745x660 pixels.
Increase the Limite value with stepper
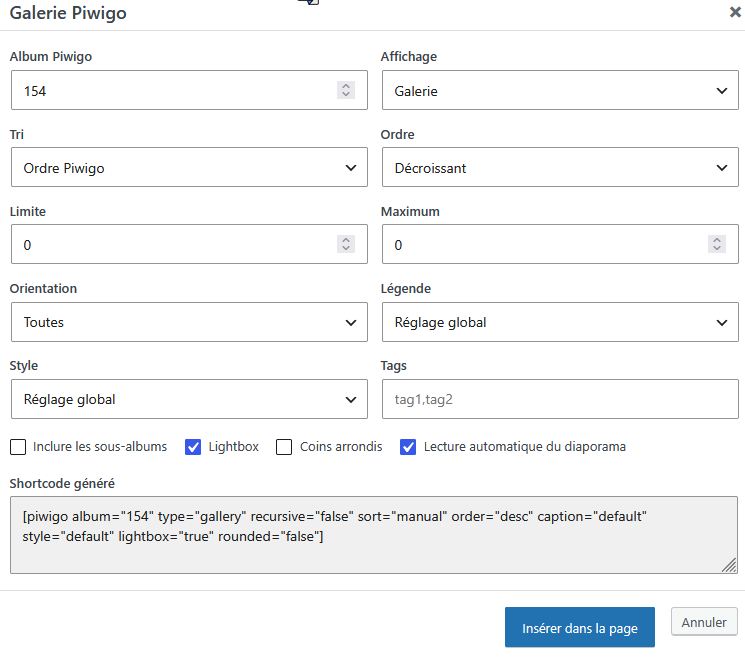point(346,240)
